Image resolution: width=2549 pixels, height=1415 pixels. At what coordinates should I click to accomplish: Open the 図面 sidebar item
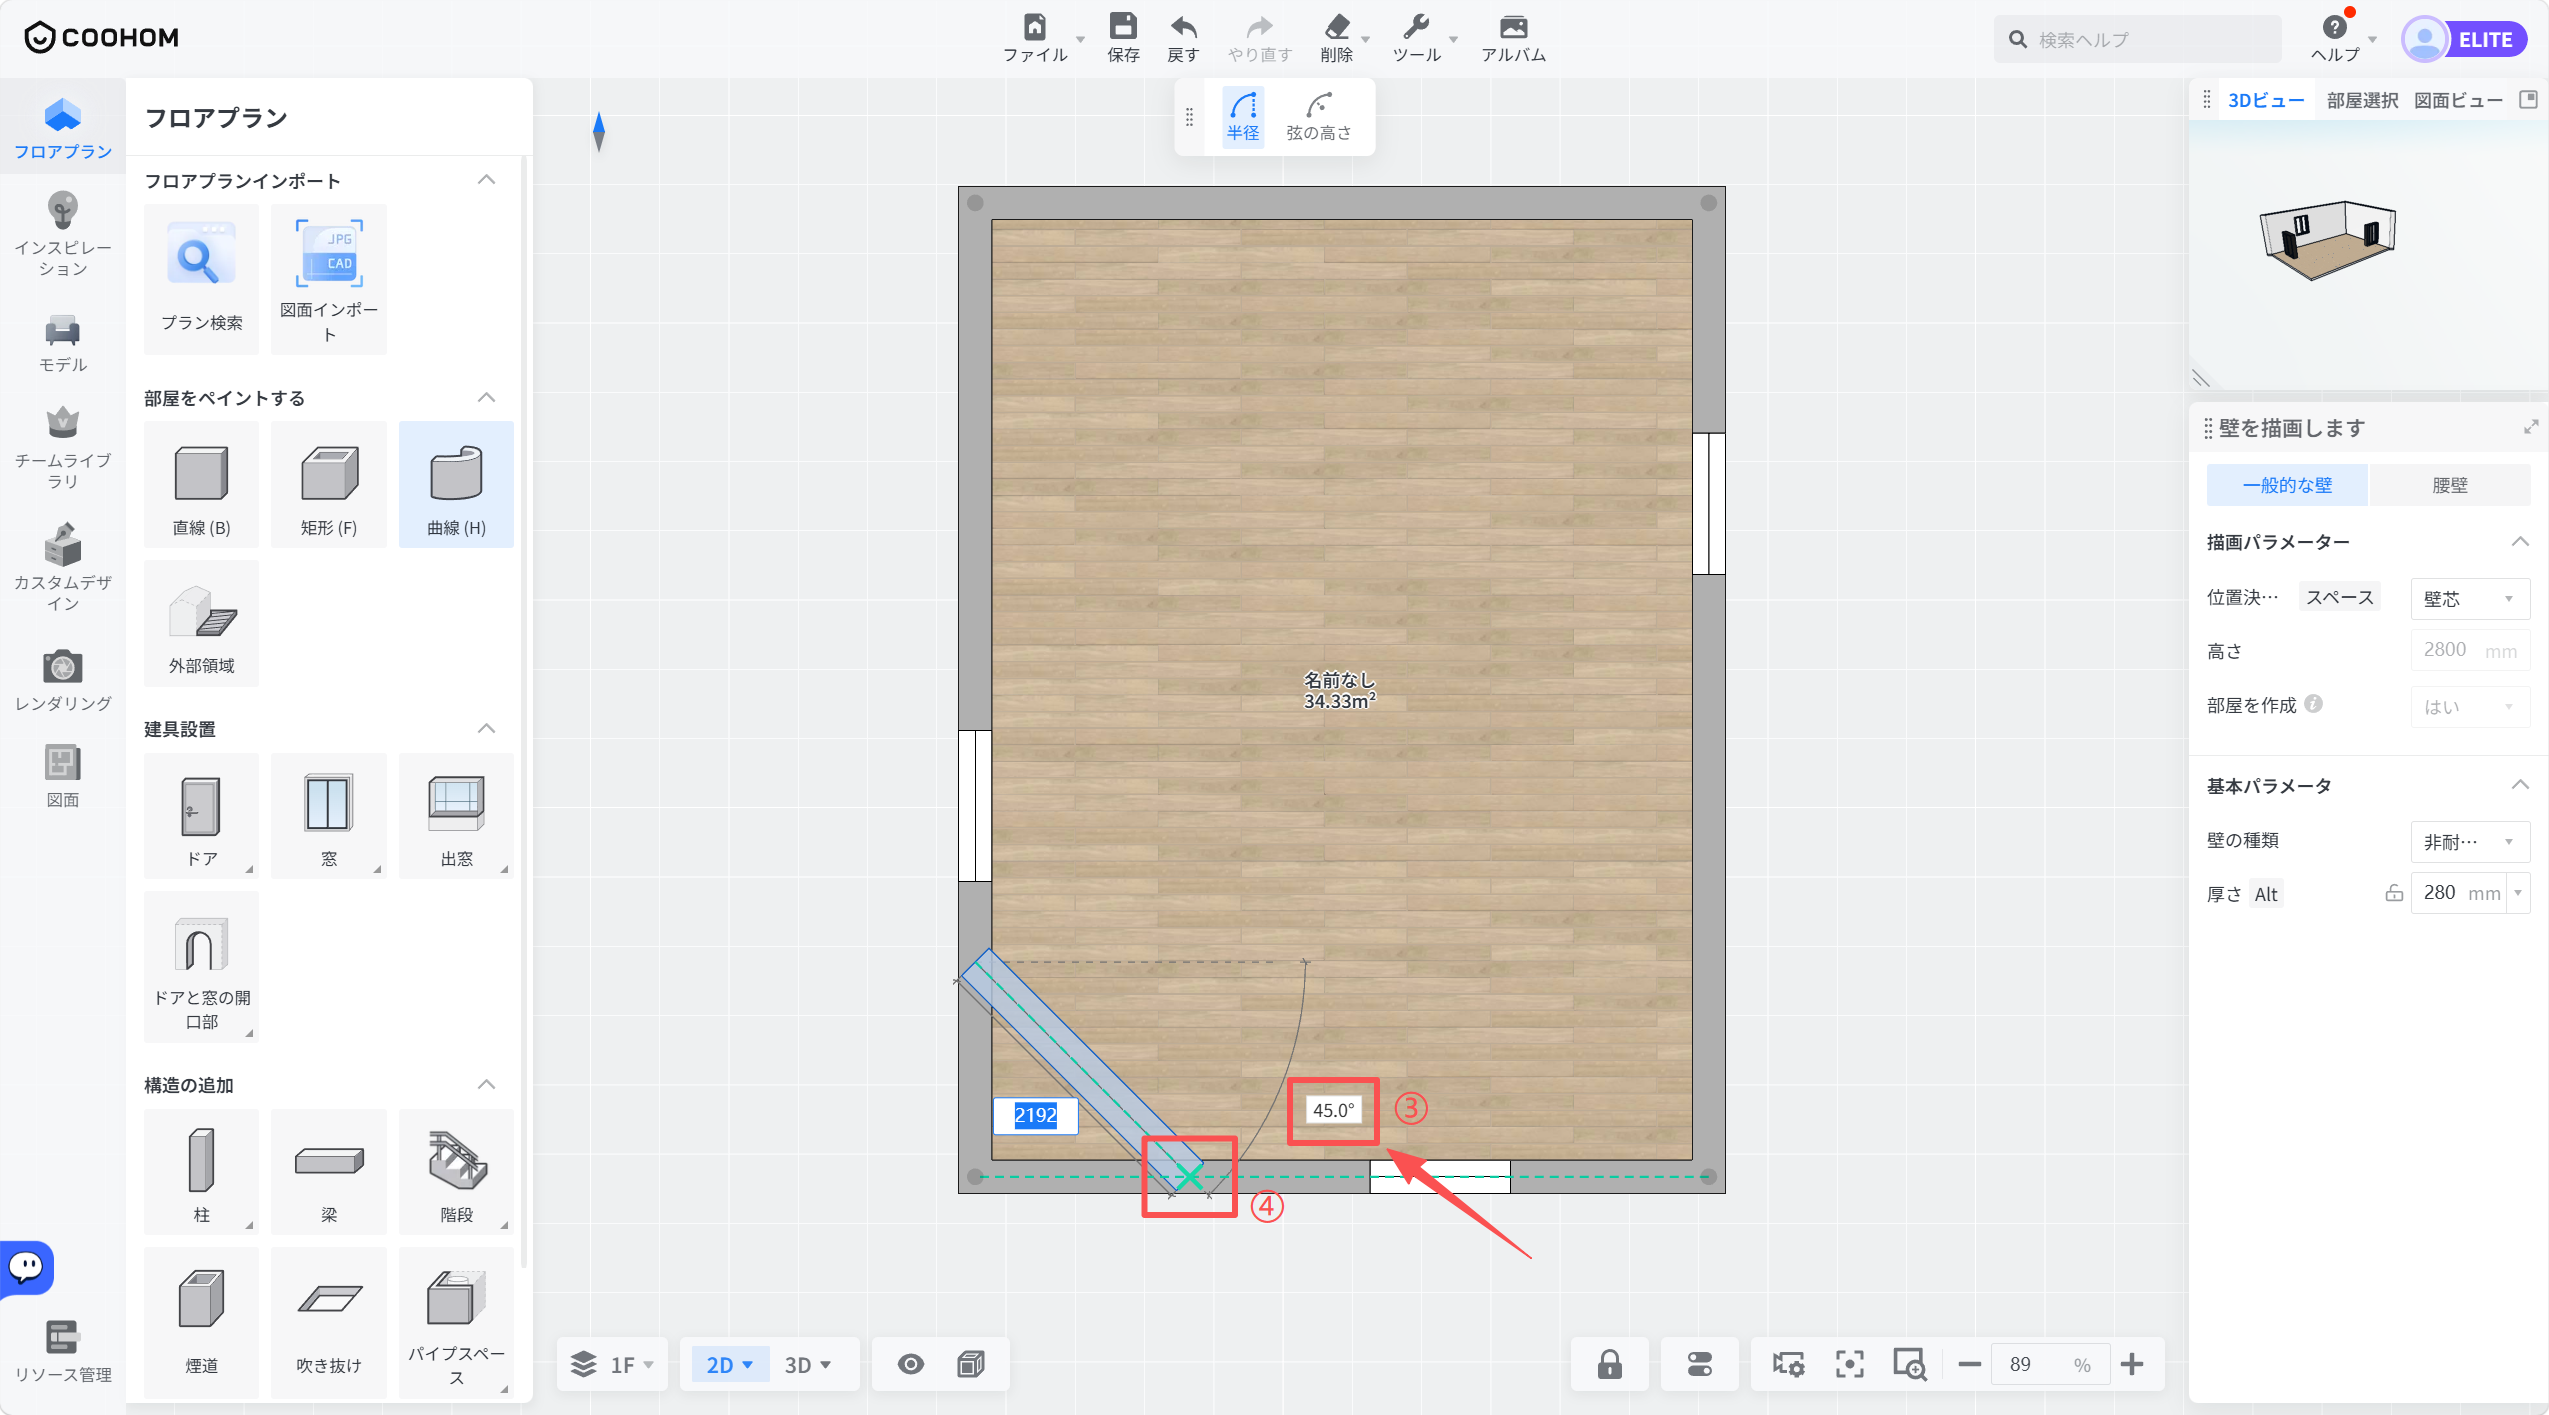[63, 776]
